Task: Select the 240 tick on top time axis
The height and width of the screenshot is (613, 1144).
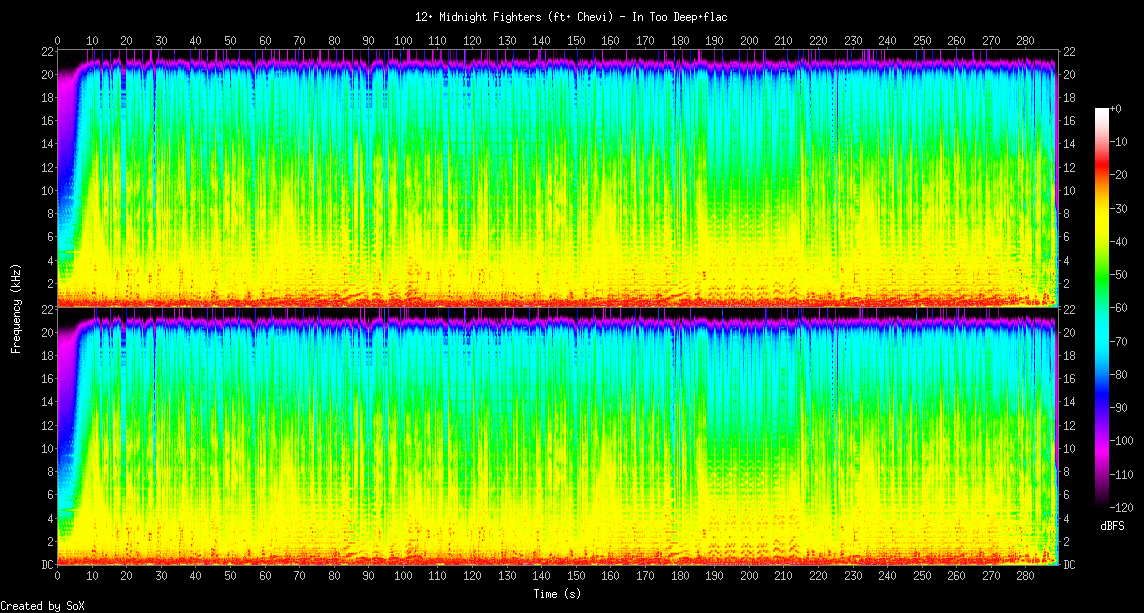Action: [x=887, y=40]
